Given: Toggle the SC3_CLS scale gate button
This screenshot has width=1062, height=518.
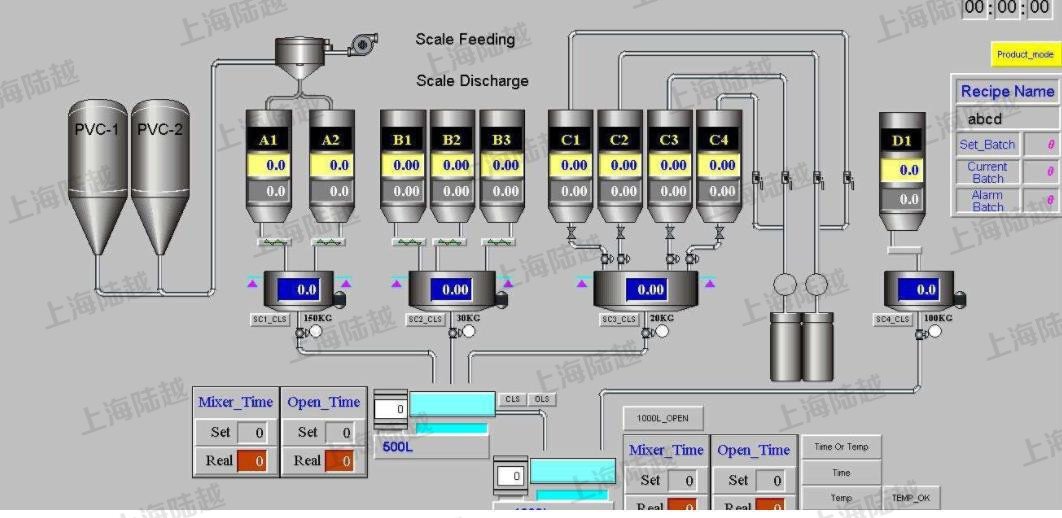Looking at the screenshot, I should point(620,320).
